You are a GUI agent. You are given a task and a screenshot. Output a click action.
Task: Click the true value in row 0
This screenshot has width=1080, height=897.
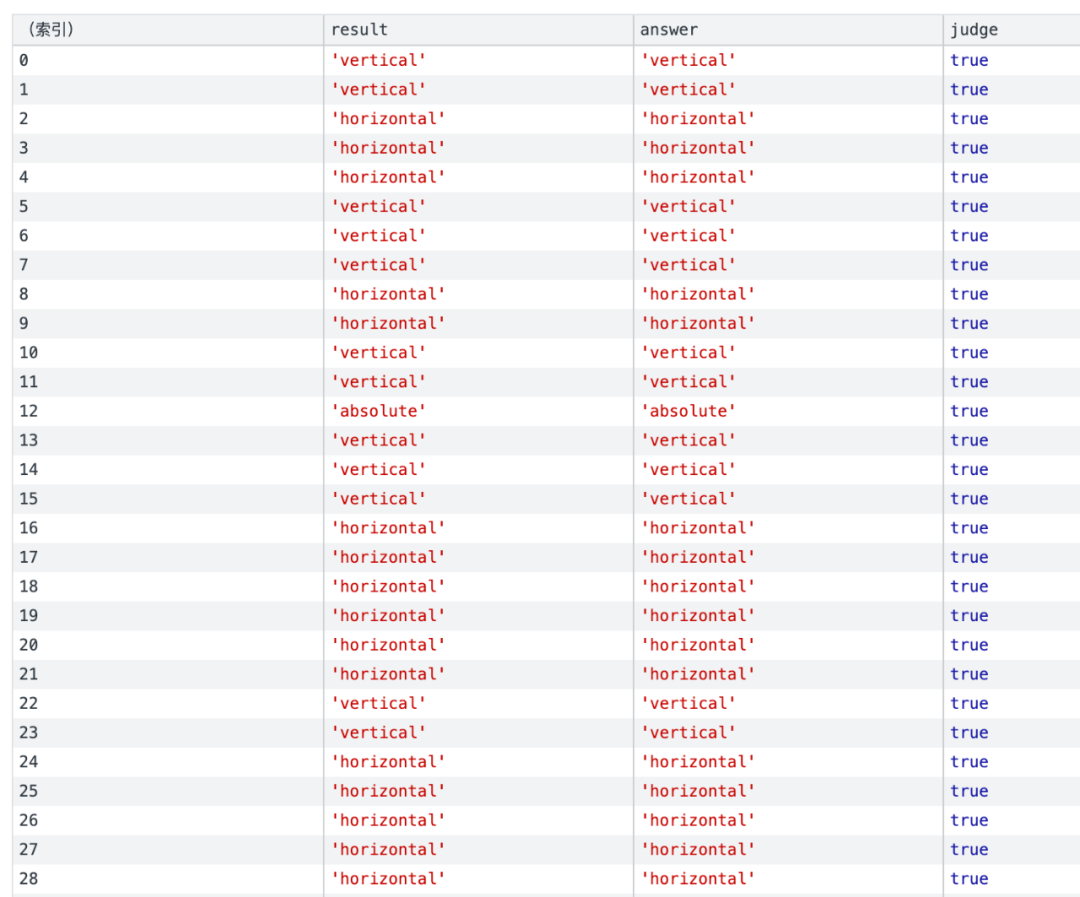click(969, 61)
